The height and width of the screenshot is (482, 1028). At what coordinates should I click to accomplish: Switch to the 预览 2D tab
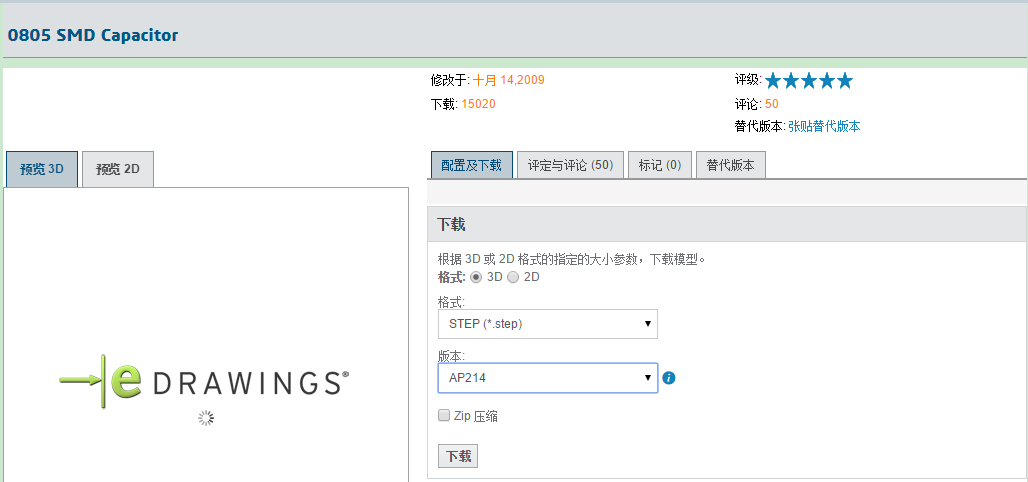[x=118, y=169]
